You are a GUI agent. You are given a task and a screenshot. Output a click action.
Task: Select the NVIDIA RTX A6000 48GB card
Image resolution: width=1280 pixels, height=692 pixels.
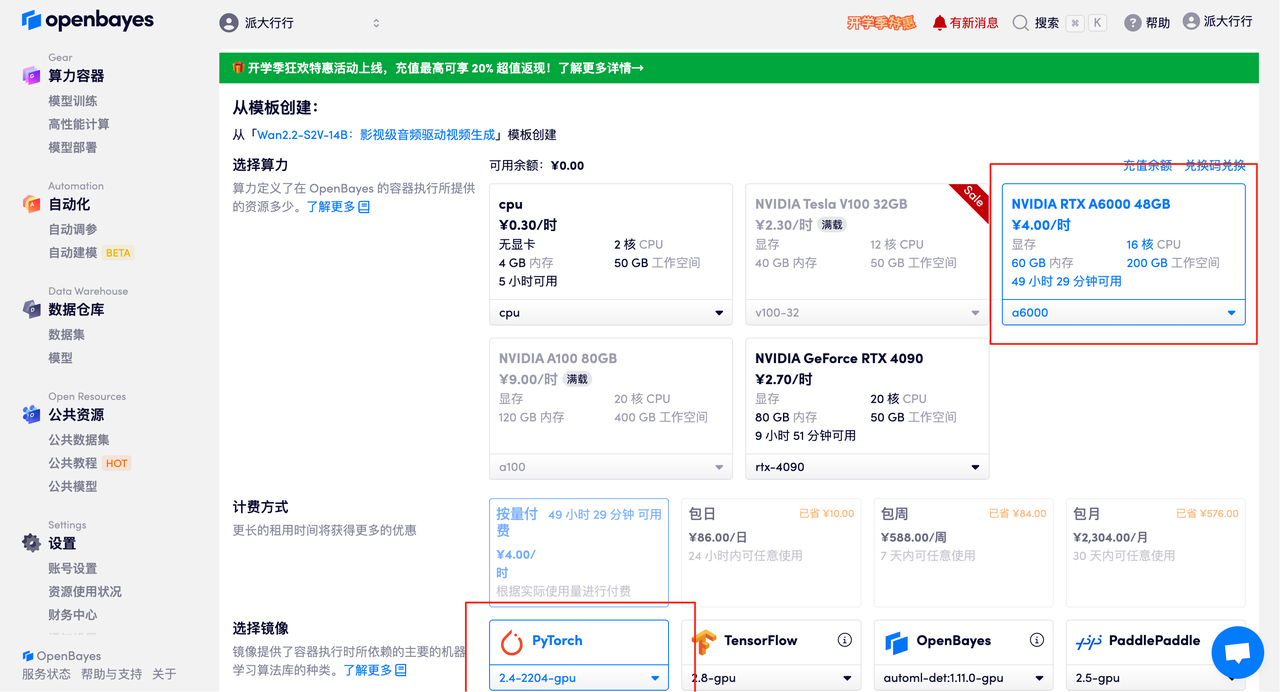click(x=1124, y=243)
